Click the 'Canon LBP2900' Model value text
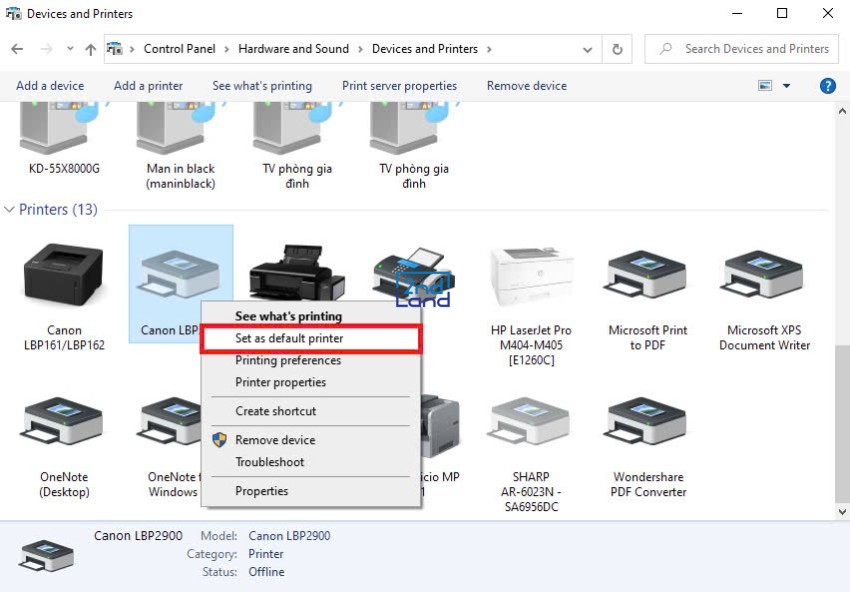 point(289,536)
